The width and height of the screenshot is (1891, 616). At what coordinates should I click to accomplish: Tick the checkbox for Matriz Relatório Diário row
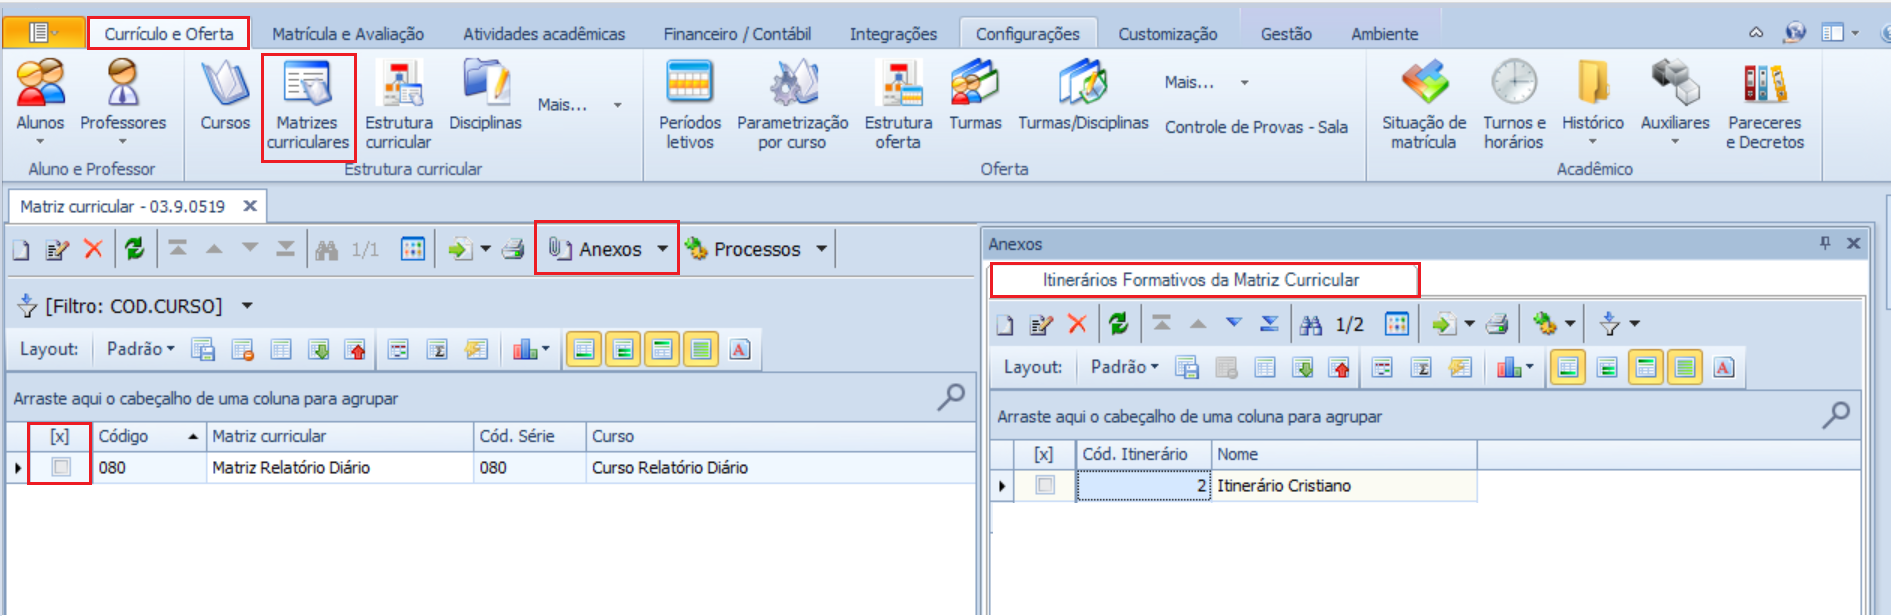(x=61, y=467)
